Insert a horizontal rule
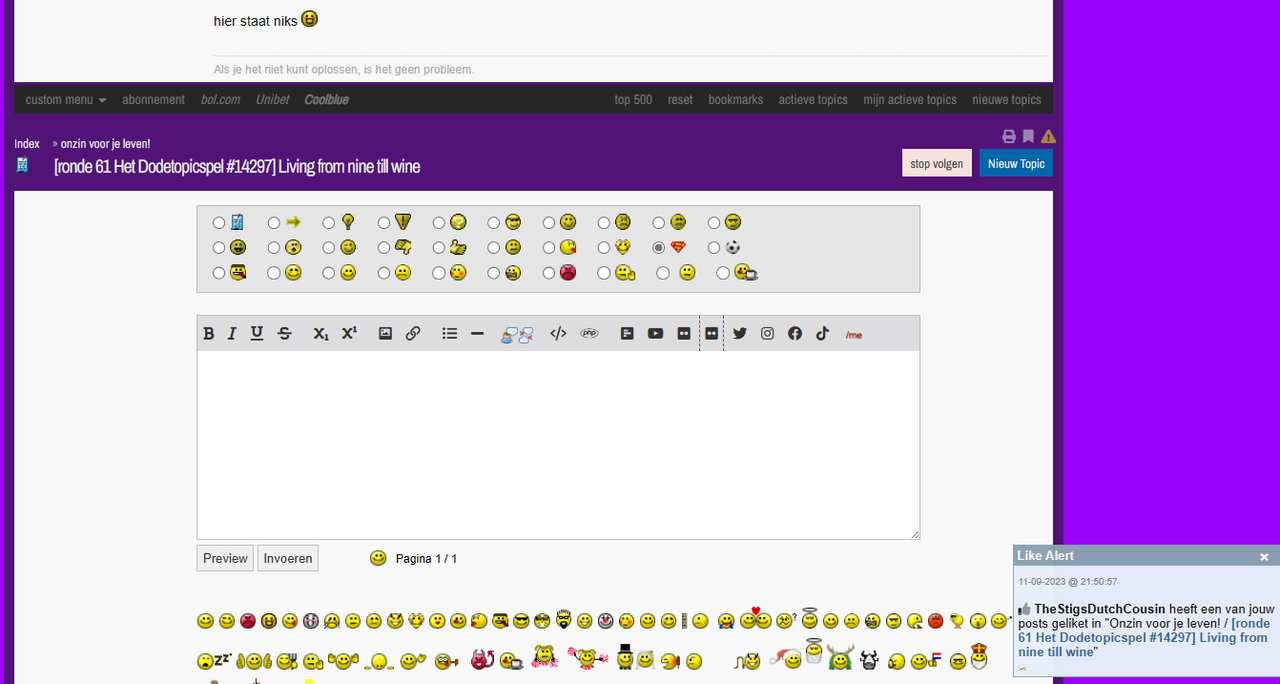Image resolution: width=1280 pixels, height=684 pixels. tap(477, 334)
